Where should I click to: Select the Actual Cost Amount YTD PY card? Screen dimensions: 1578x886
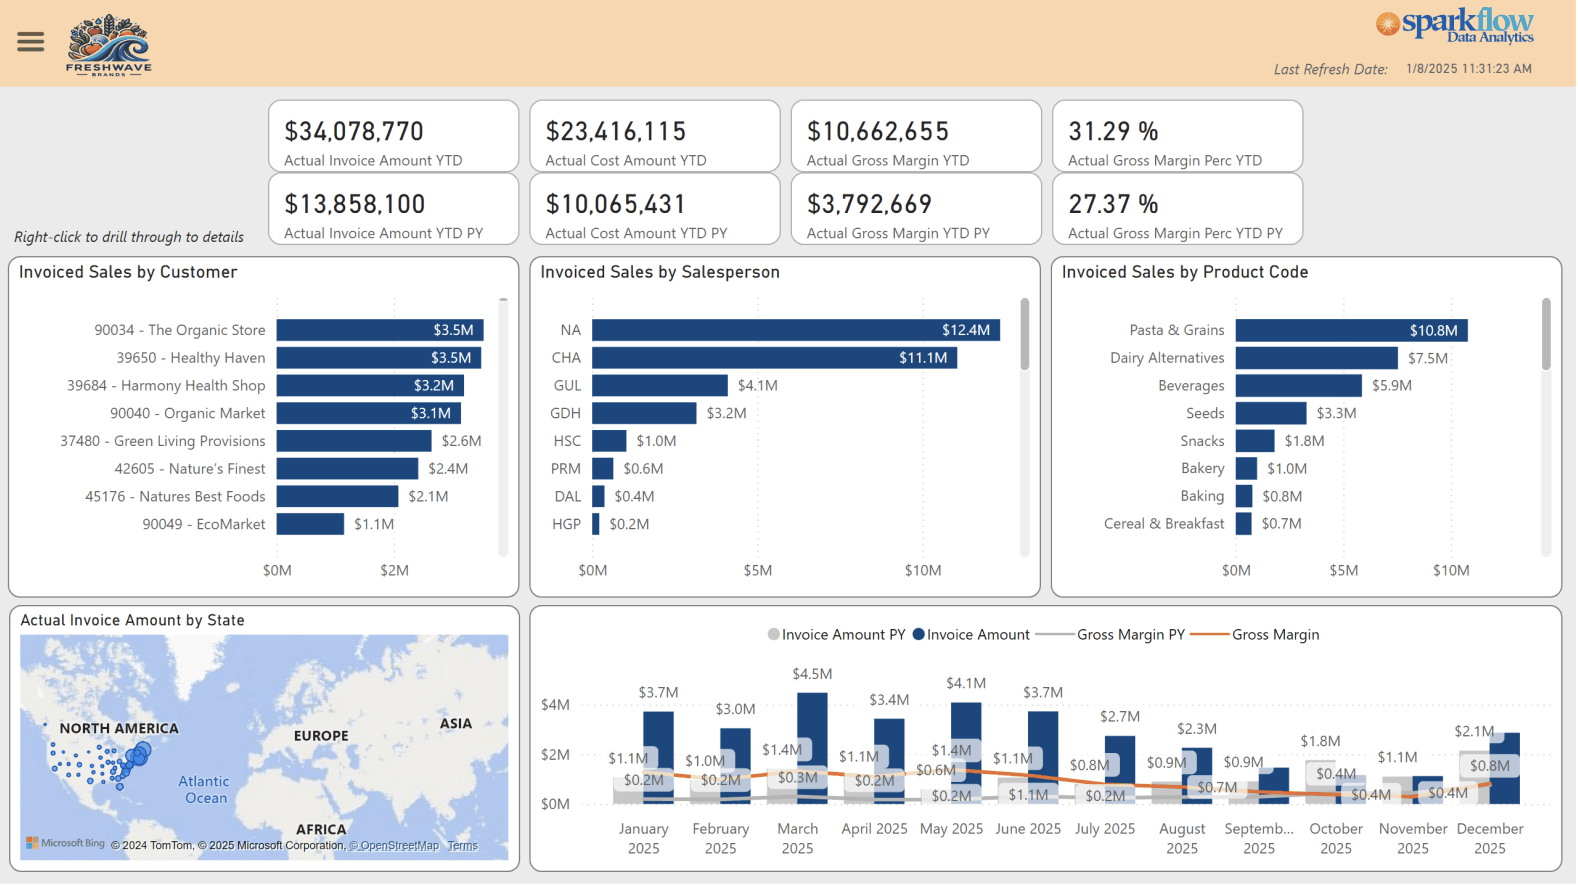[655, 210]
